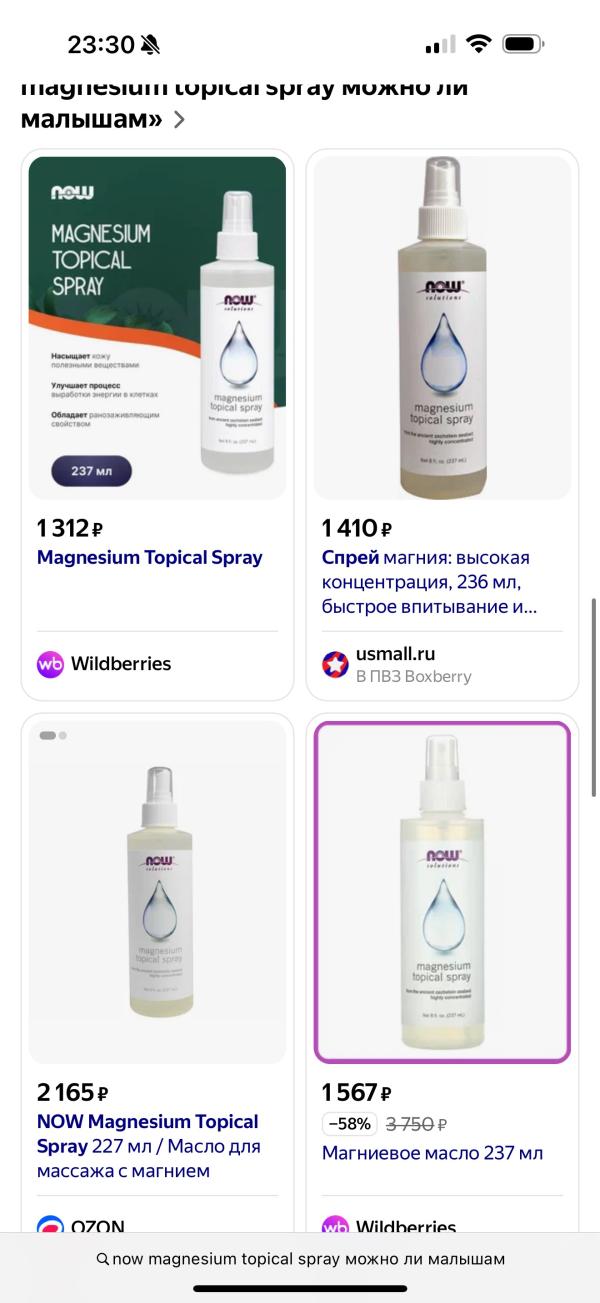Tap the battery indicator icon
This screenshot has width=600, height=1303.
click(x=523, y=44)
